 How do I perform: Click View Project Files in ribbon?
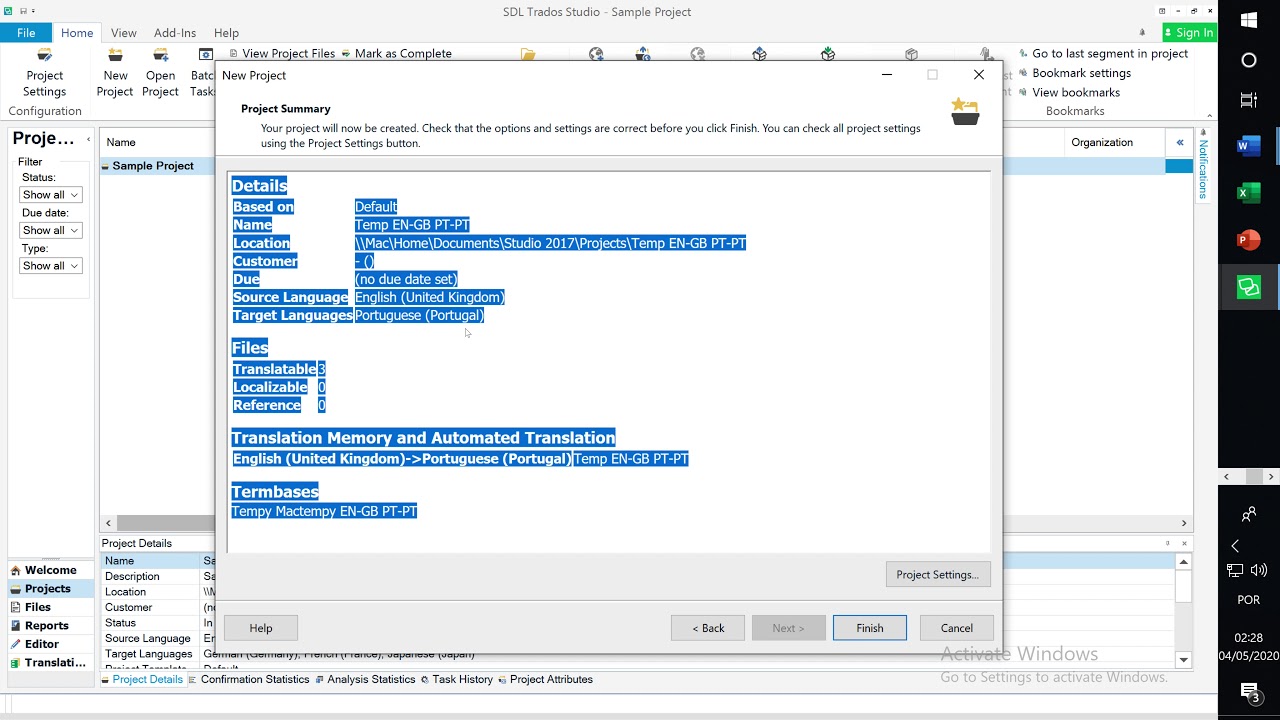pos(282,53)
